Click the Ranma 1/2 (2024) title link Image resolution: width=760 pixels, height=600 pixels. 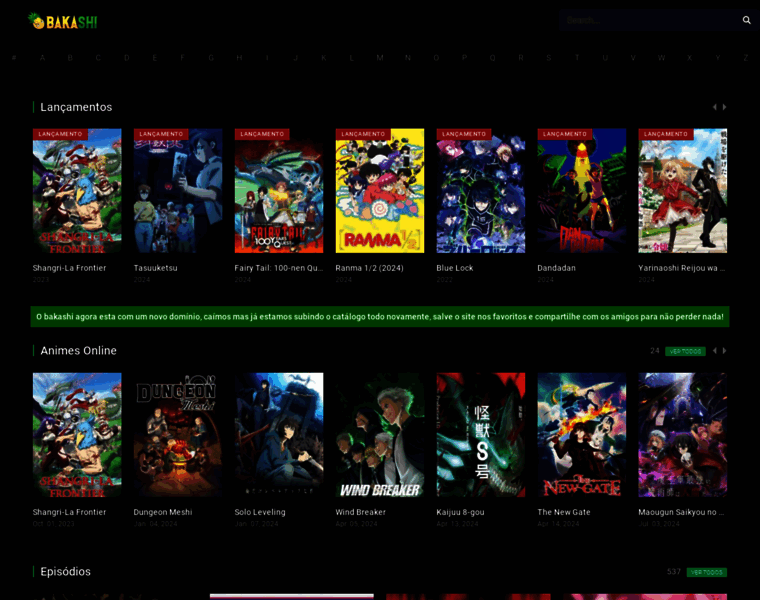click(x=369, y=268)
